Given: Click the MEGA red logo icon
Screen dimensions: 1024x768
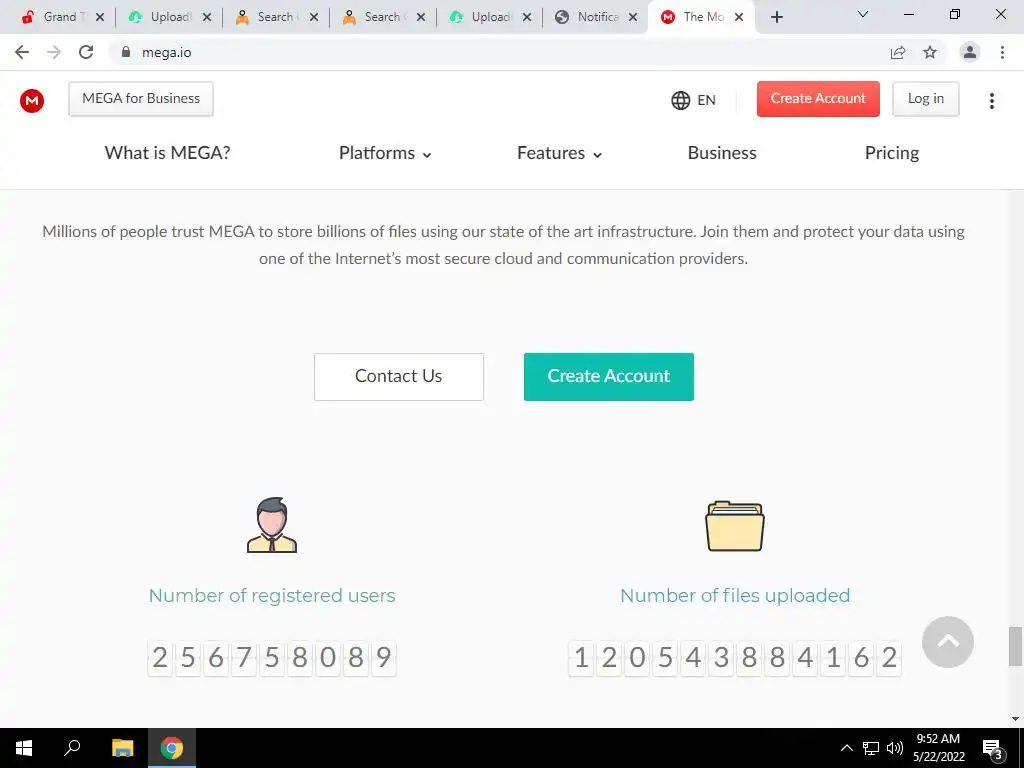Looking at the screenshot, I should 32,101.
